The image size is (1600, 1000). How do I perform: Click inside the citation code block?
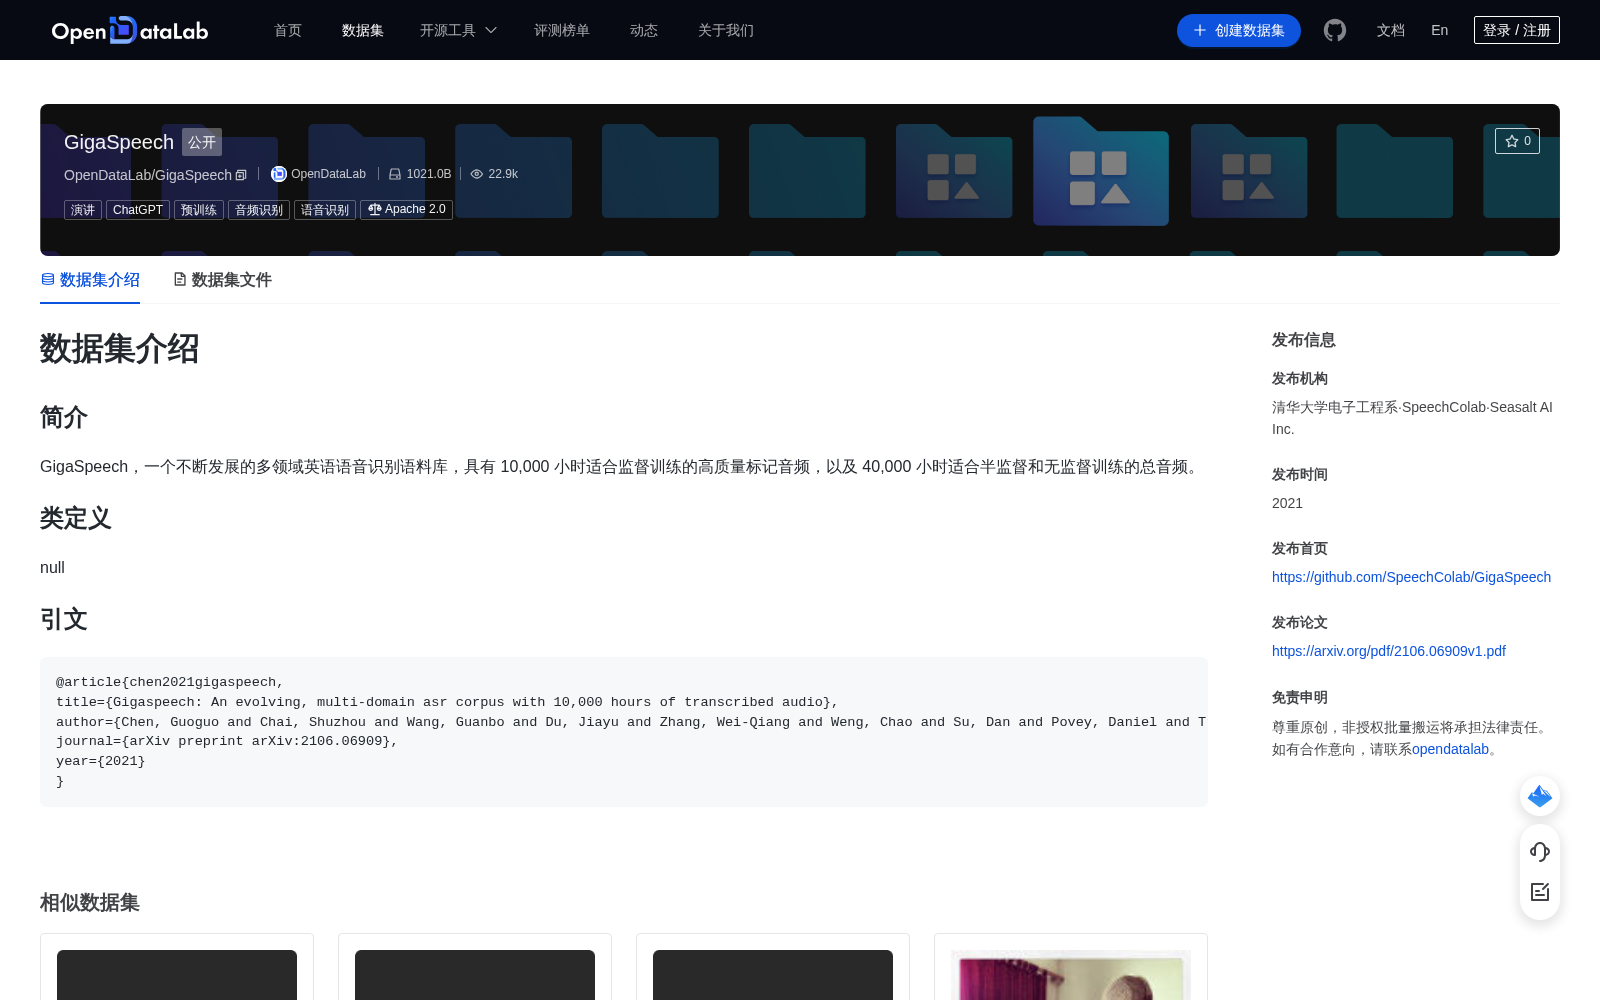(624, 732)
